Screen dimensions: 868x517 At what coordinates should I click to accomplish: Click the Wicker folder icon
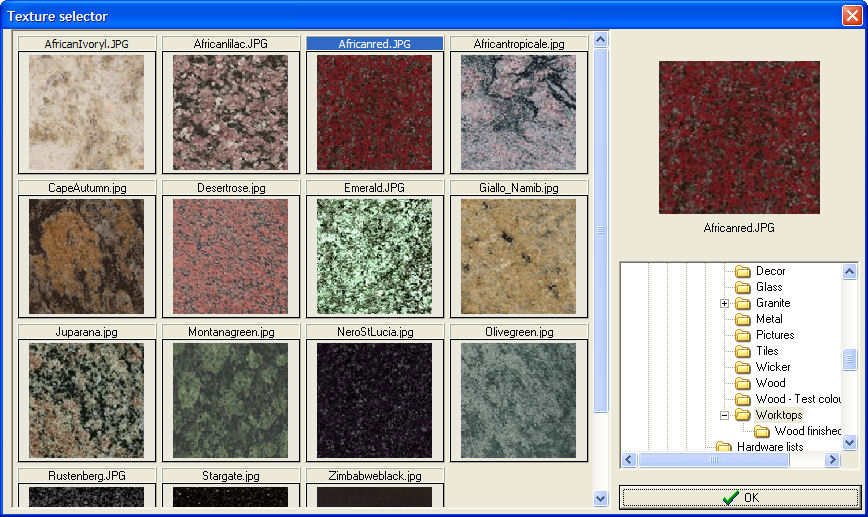[742, 368]
